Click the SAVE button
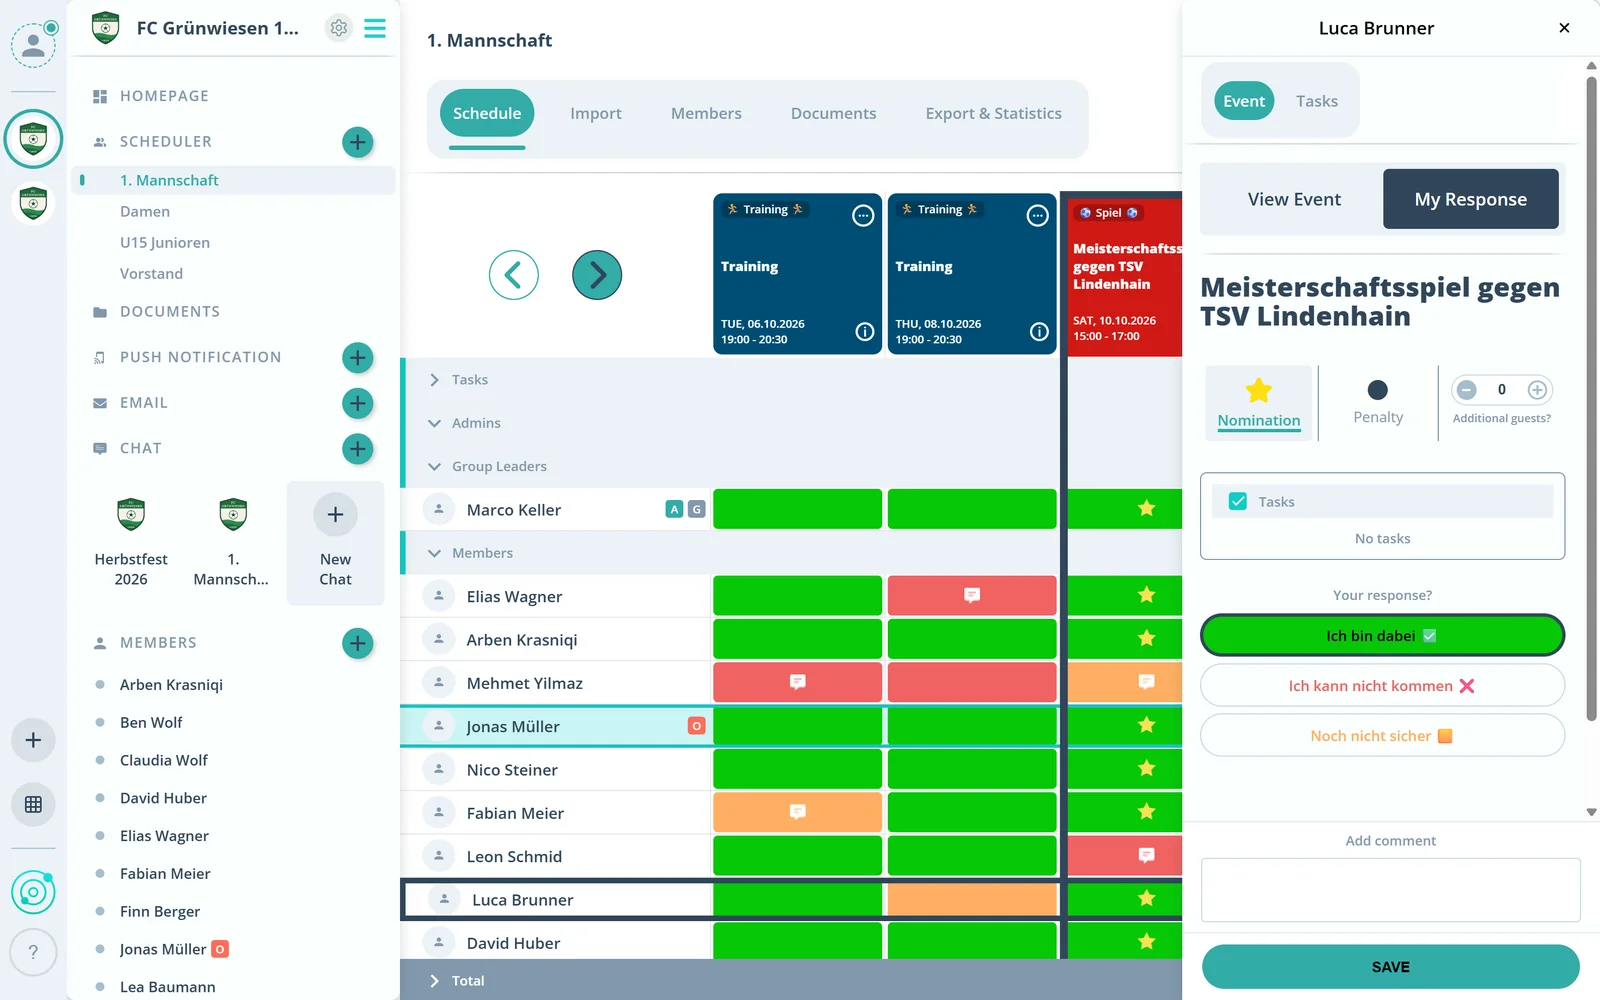 pyautogui.click(x=1390, y=967)
